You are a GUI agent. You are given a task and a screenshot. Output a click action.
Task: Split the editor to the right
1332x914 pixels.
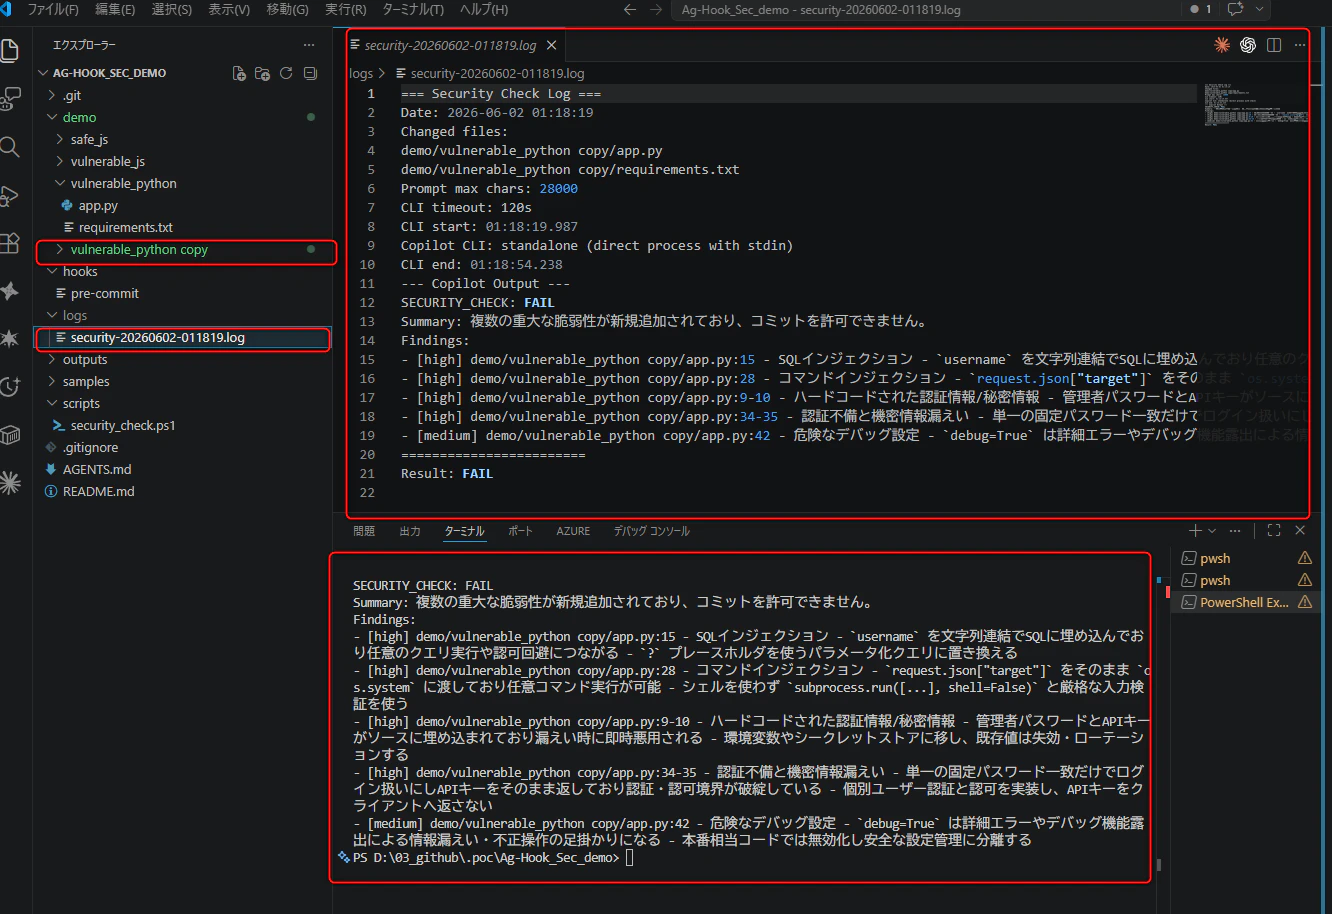(1274, 45)
